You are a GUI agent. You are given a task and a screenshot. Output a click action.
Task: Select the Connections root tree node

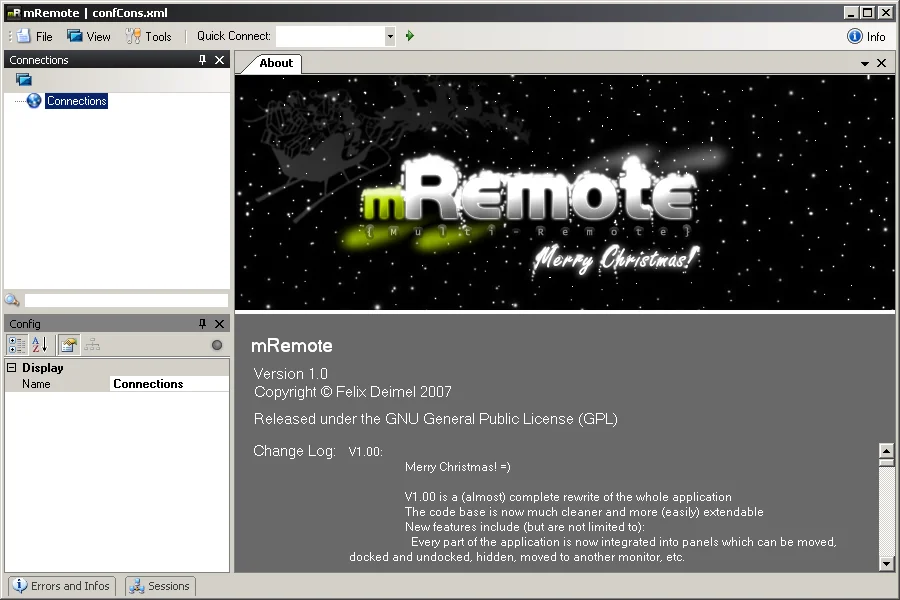pyautogui.click(x=77, y=101)
